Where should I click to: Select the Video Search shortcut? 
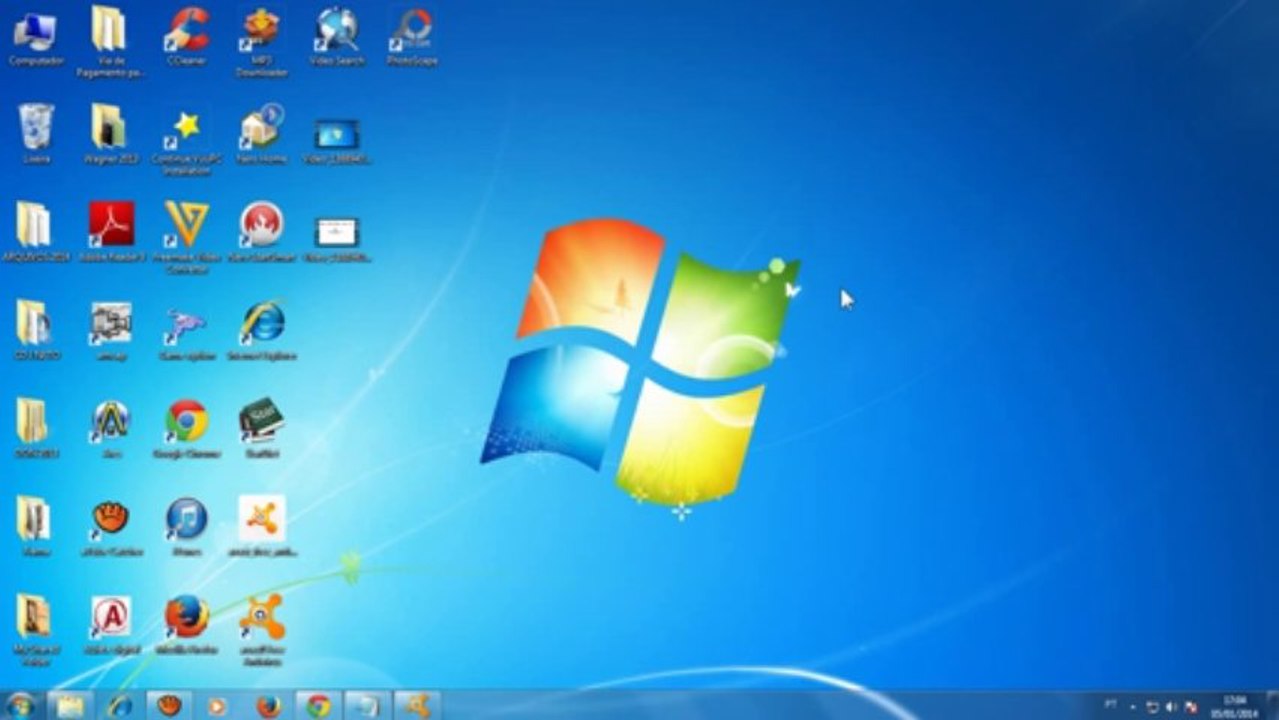click(337, 37)
